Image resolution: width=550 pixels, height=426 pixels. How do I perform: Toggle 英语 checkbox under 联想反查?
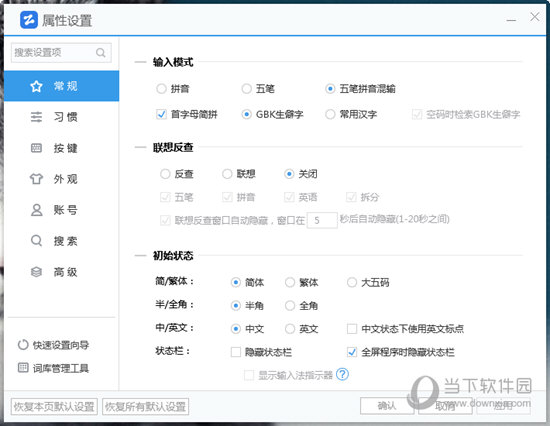tap(289, 197)
